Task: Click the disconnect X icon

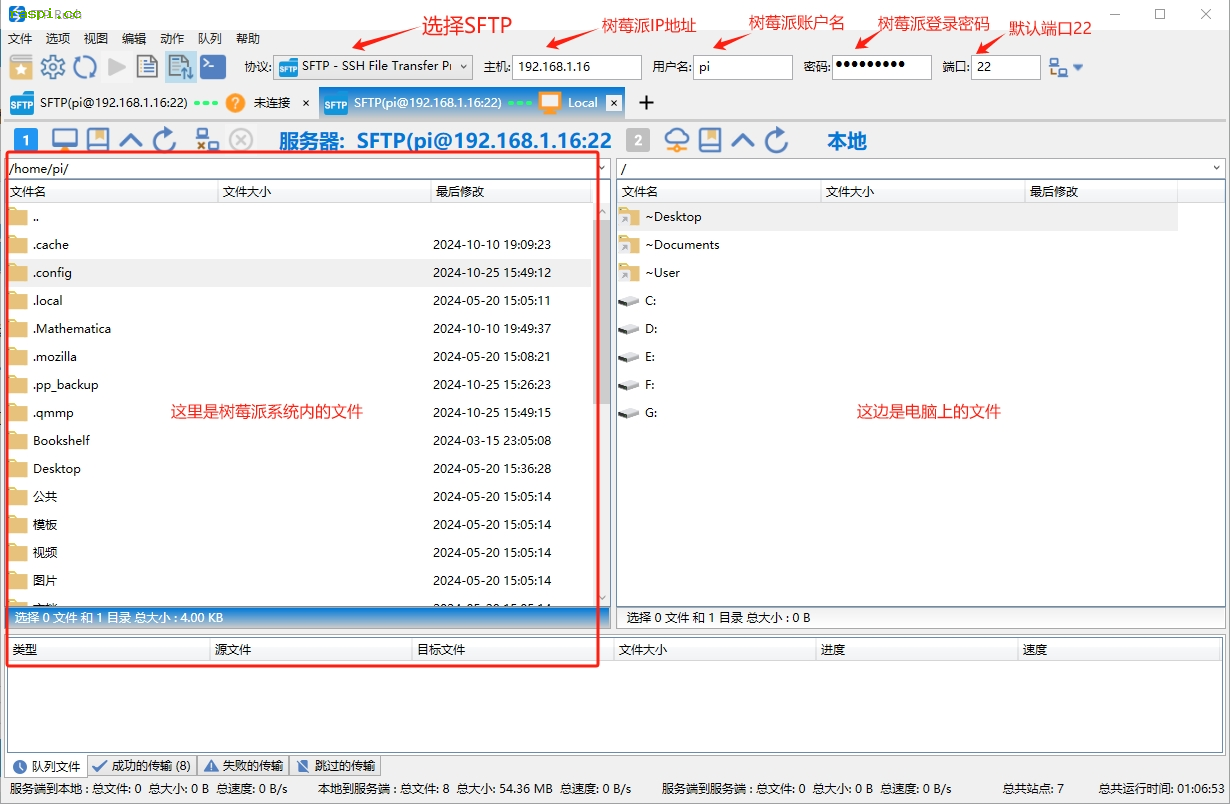Action: [240, 140]
